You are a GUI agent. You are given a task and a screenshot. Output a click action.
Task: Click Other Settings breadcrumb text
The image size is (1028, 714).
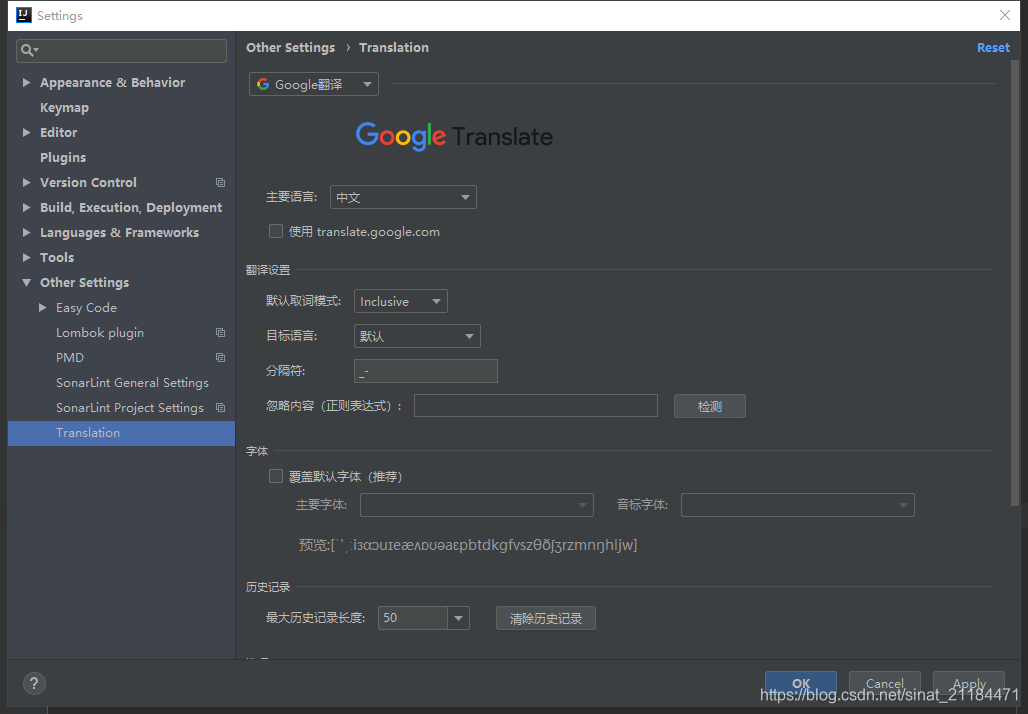pos(290,47)
